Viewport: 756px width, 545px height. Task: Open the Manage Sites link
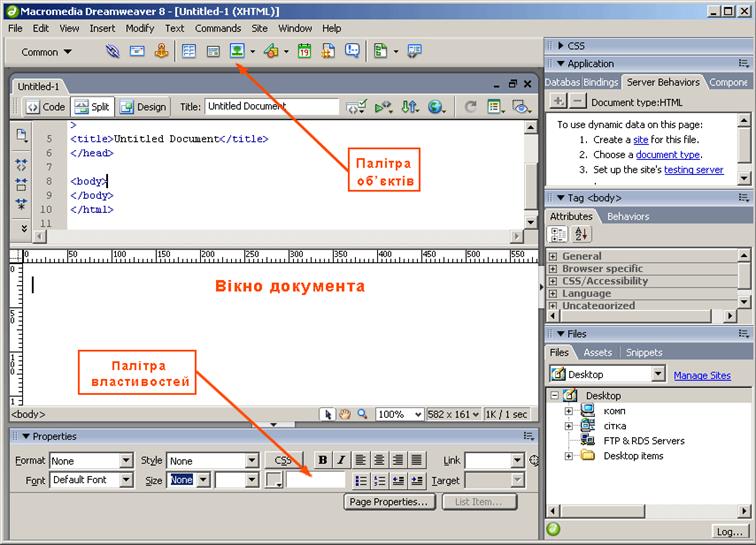(x=702, y=375)
